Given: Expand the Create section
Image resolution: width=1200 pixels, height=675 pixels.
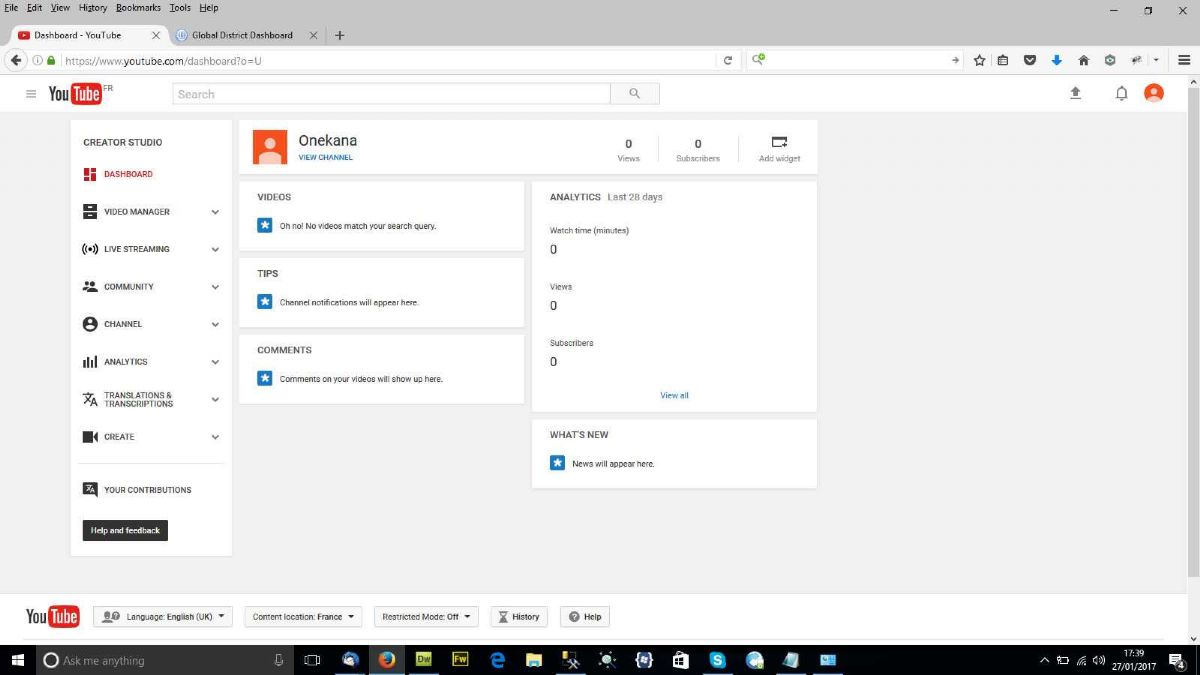Looking at the screenshot, I should [x=215, y=437].
